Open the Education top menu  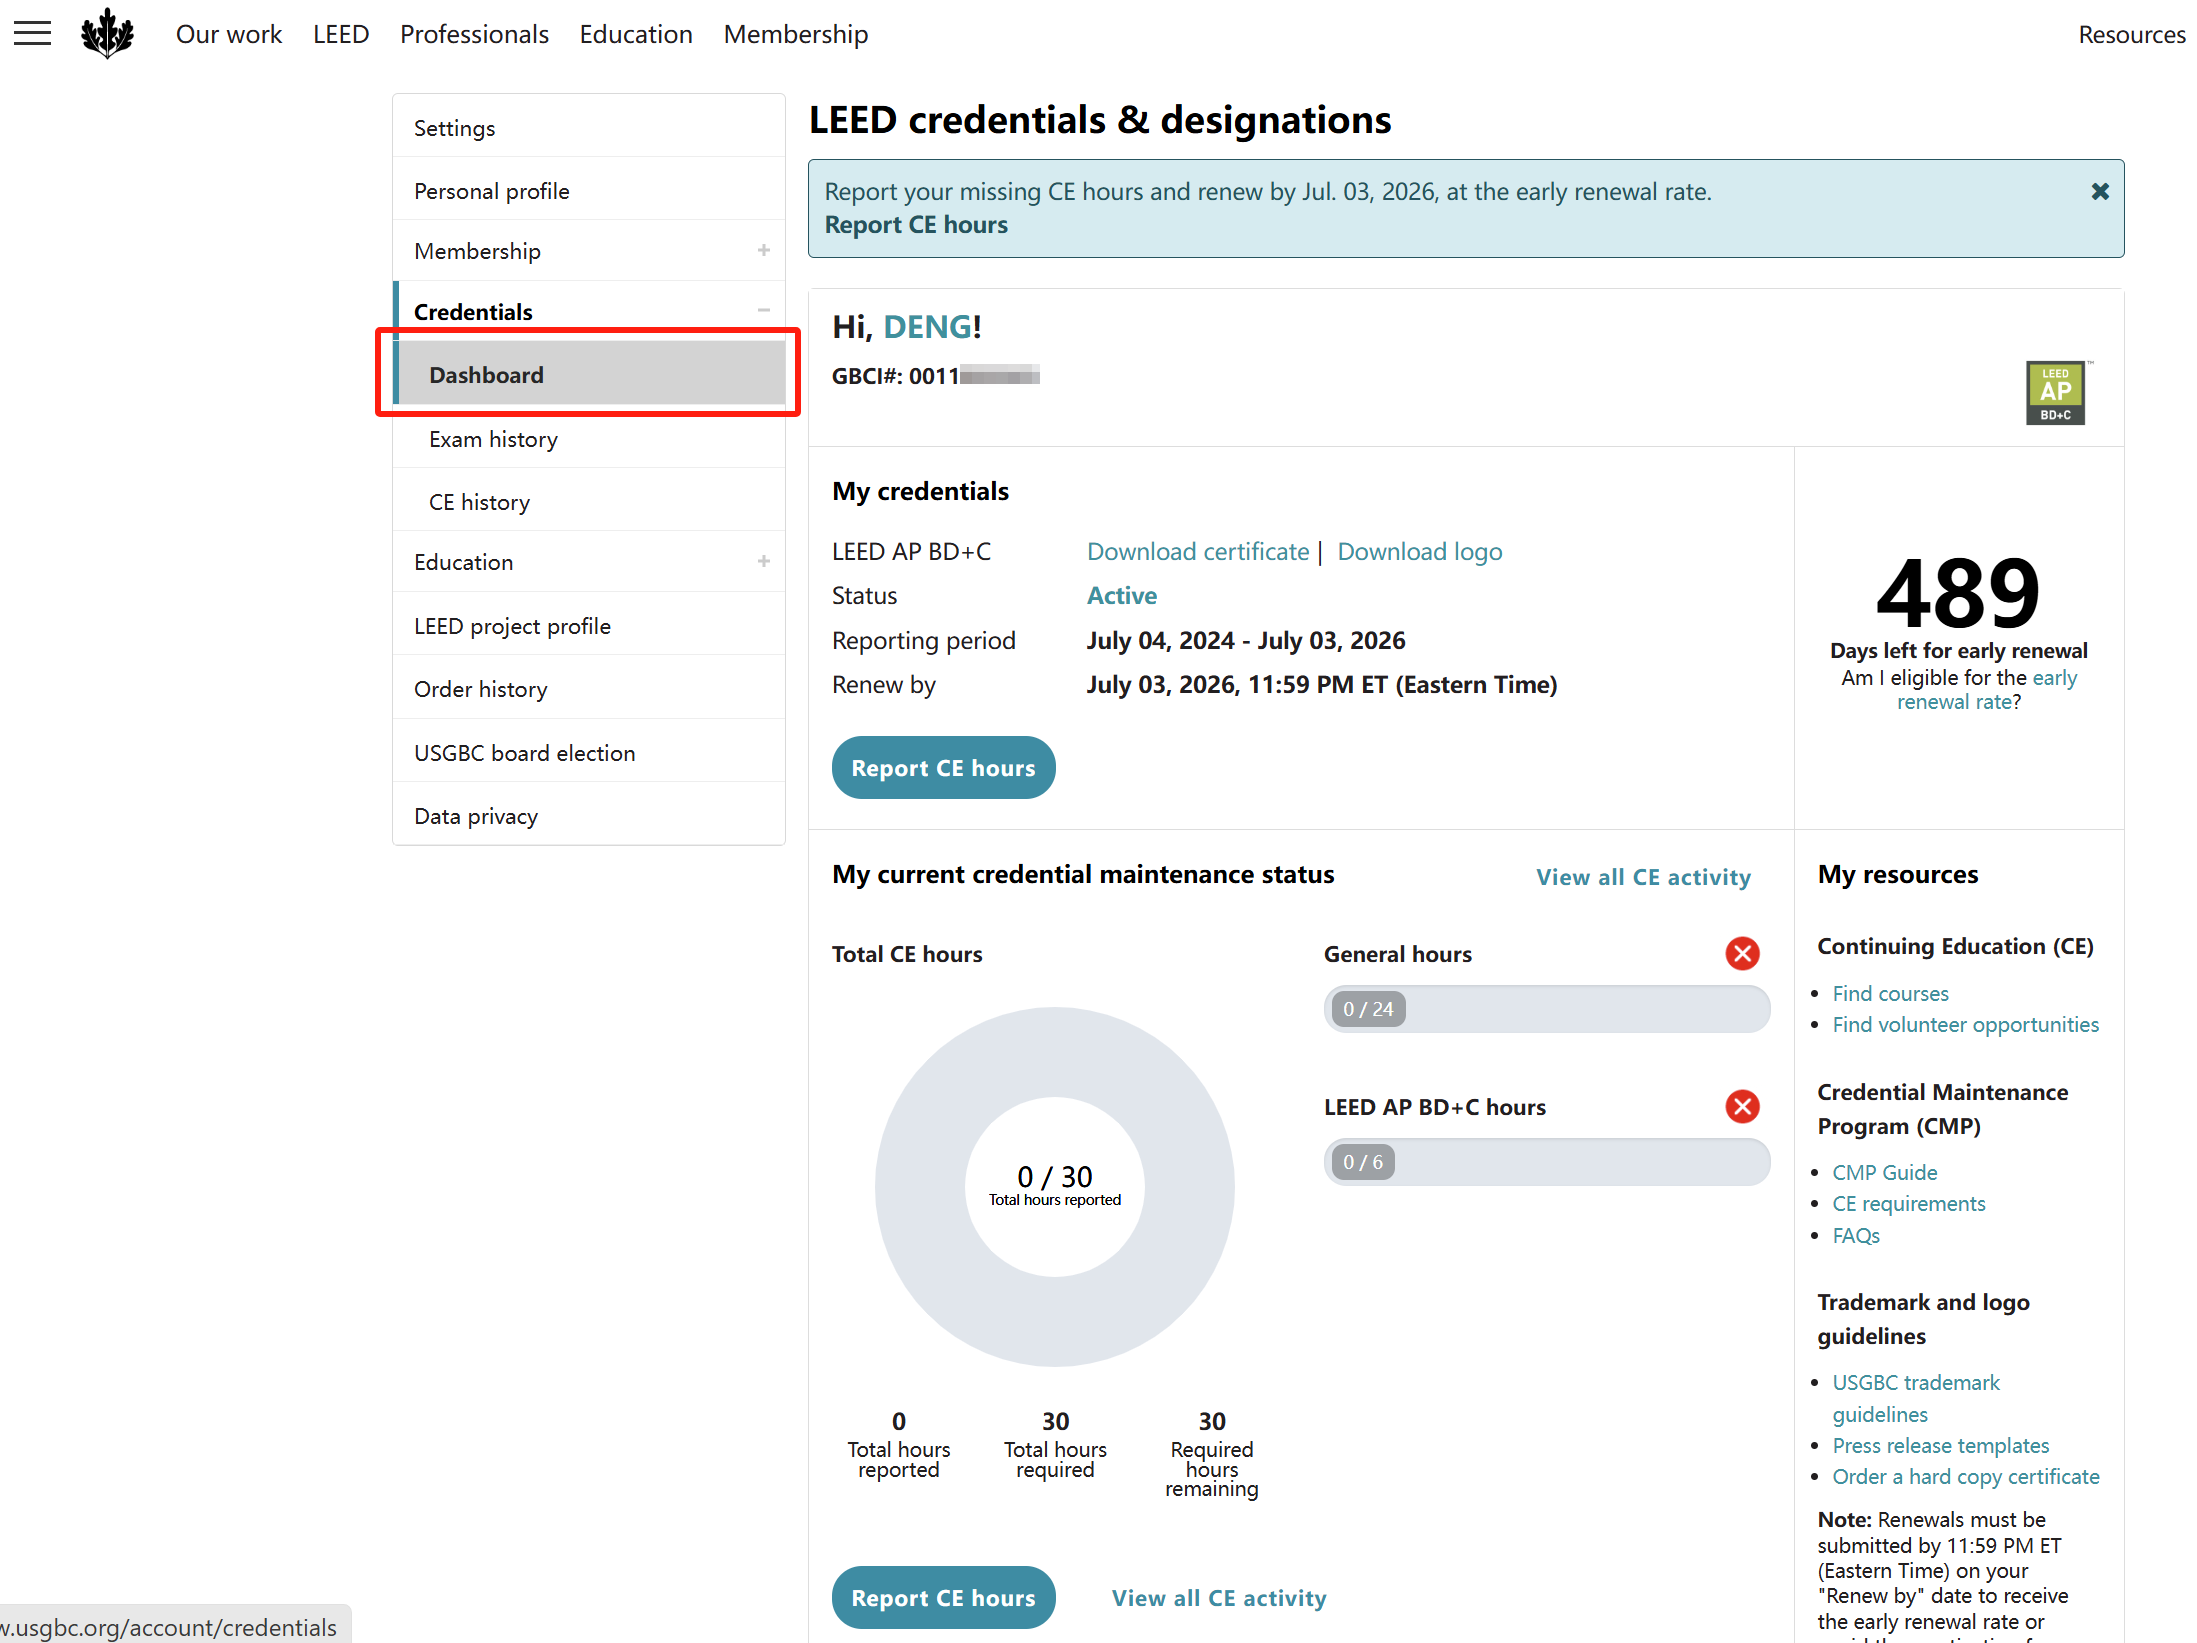pyautogui.click(x=636, y=34)
